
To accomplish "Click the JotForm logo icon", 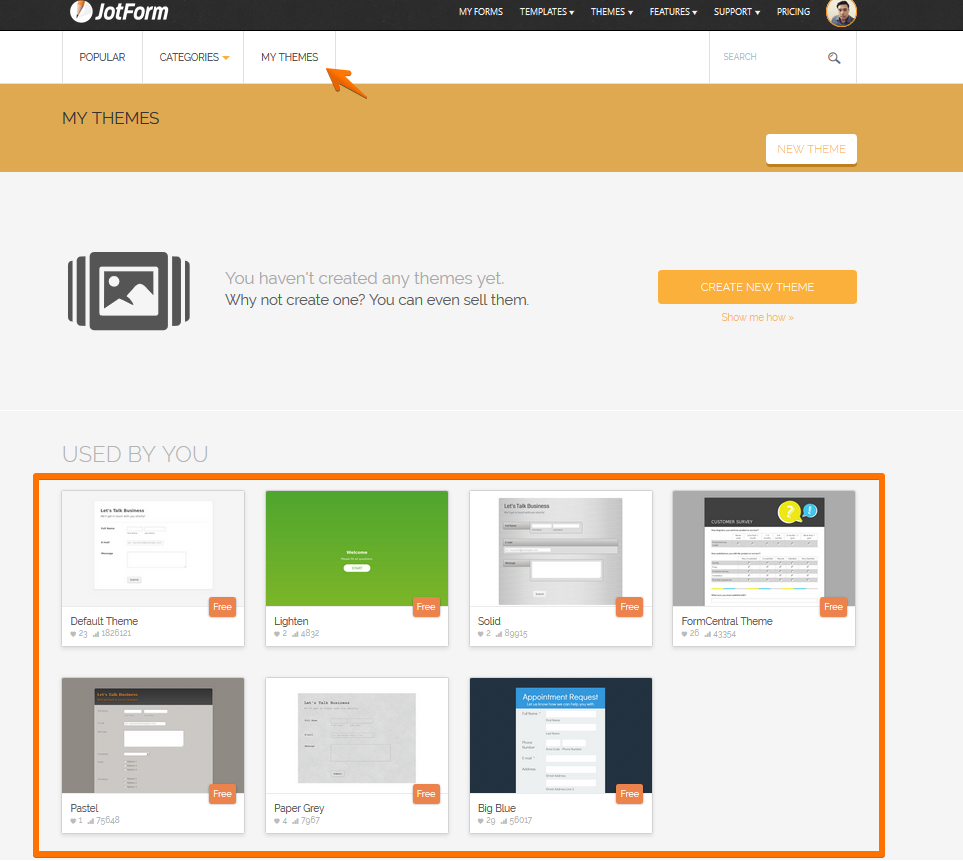I will coord(81,12).
